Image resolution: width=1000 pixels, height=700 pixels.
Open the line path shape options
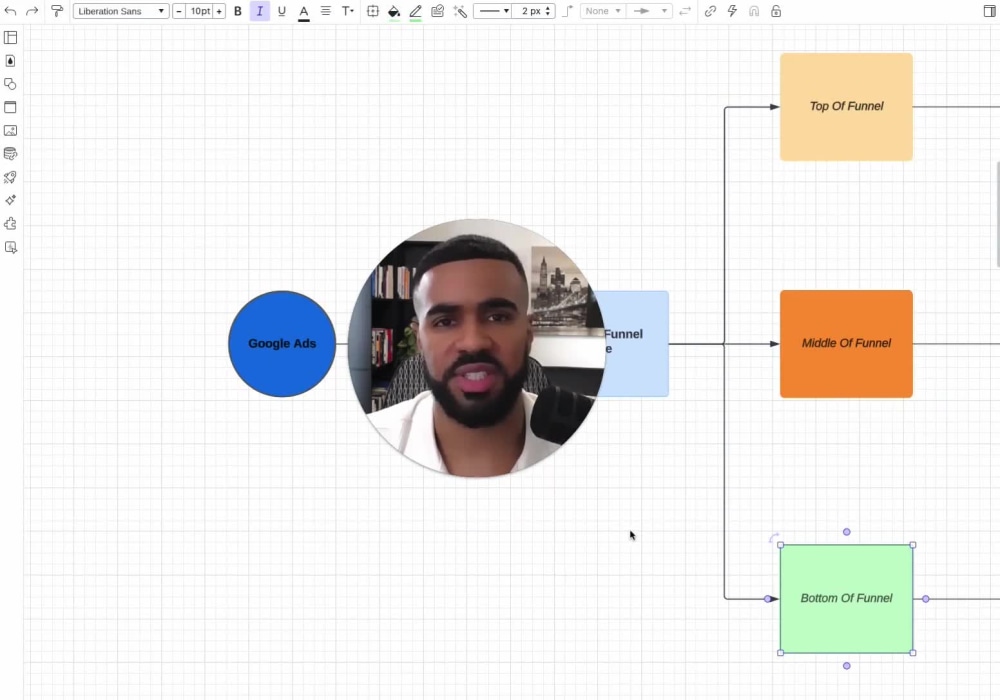(568, 11)
